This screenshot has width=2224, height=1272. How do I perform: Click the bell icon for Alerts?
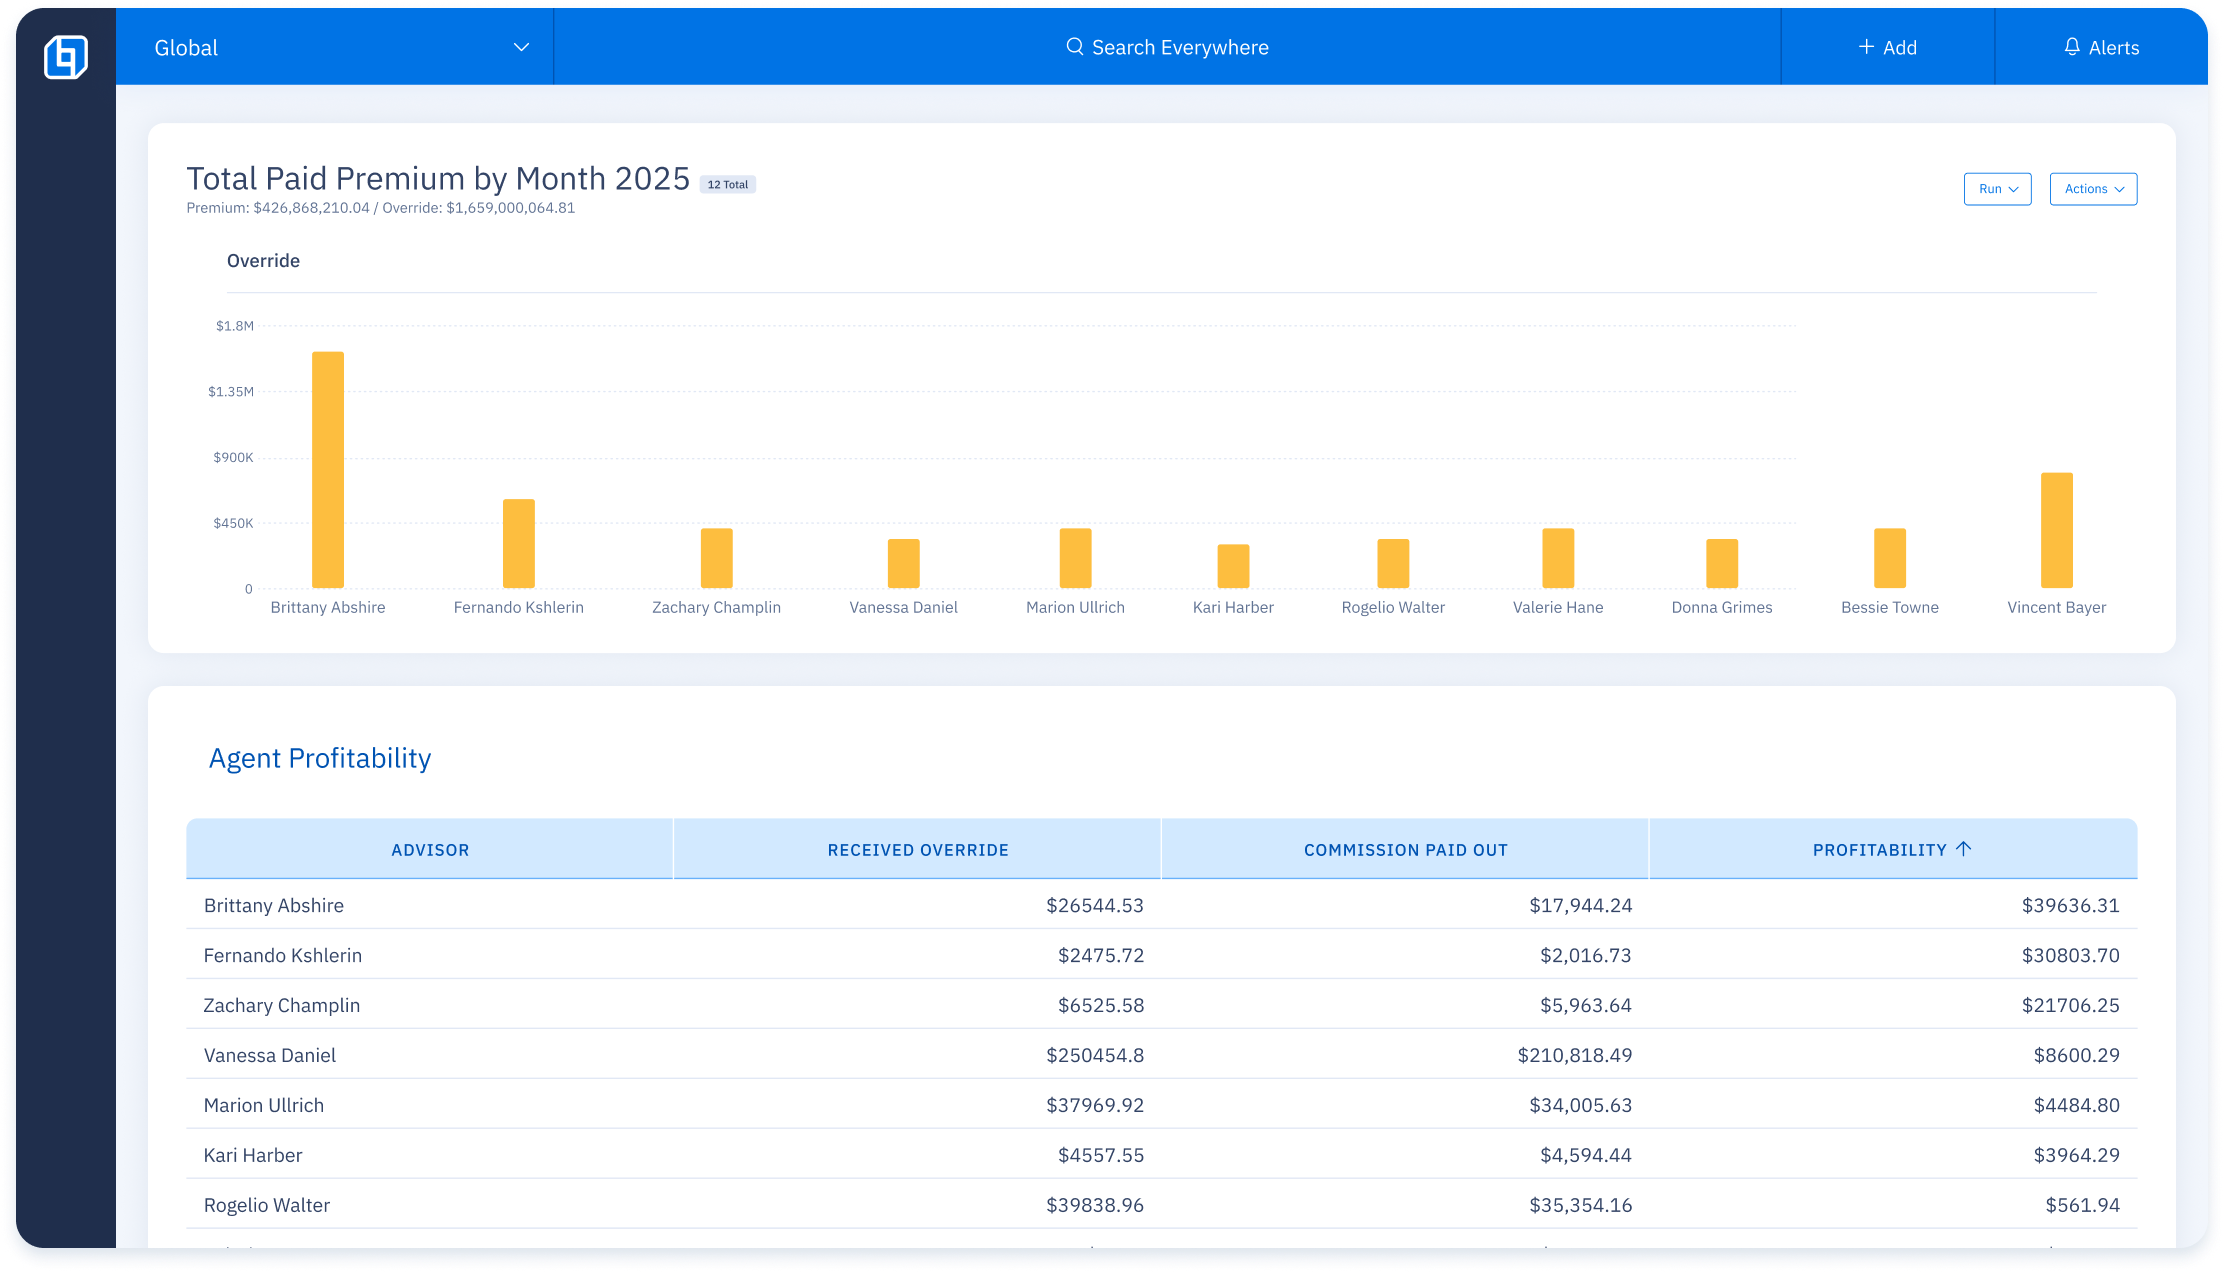tap(2072, 47)
